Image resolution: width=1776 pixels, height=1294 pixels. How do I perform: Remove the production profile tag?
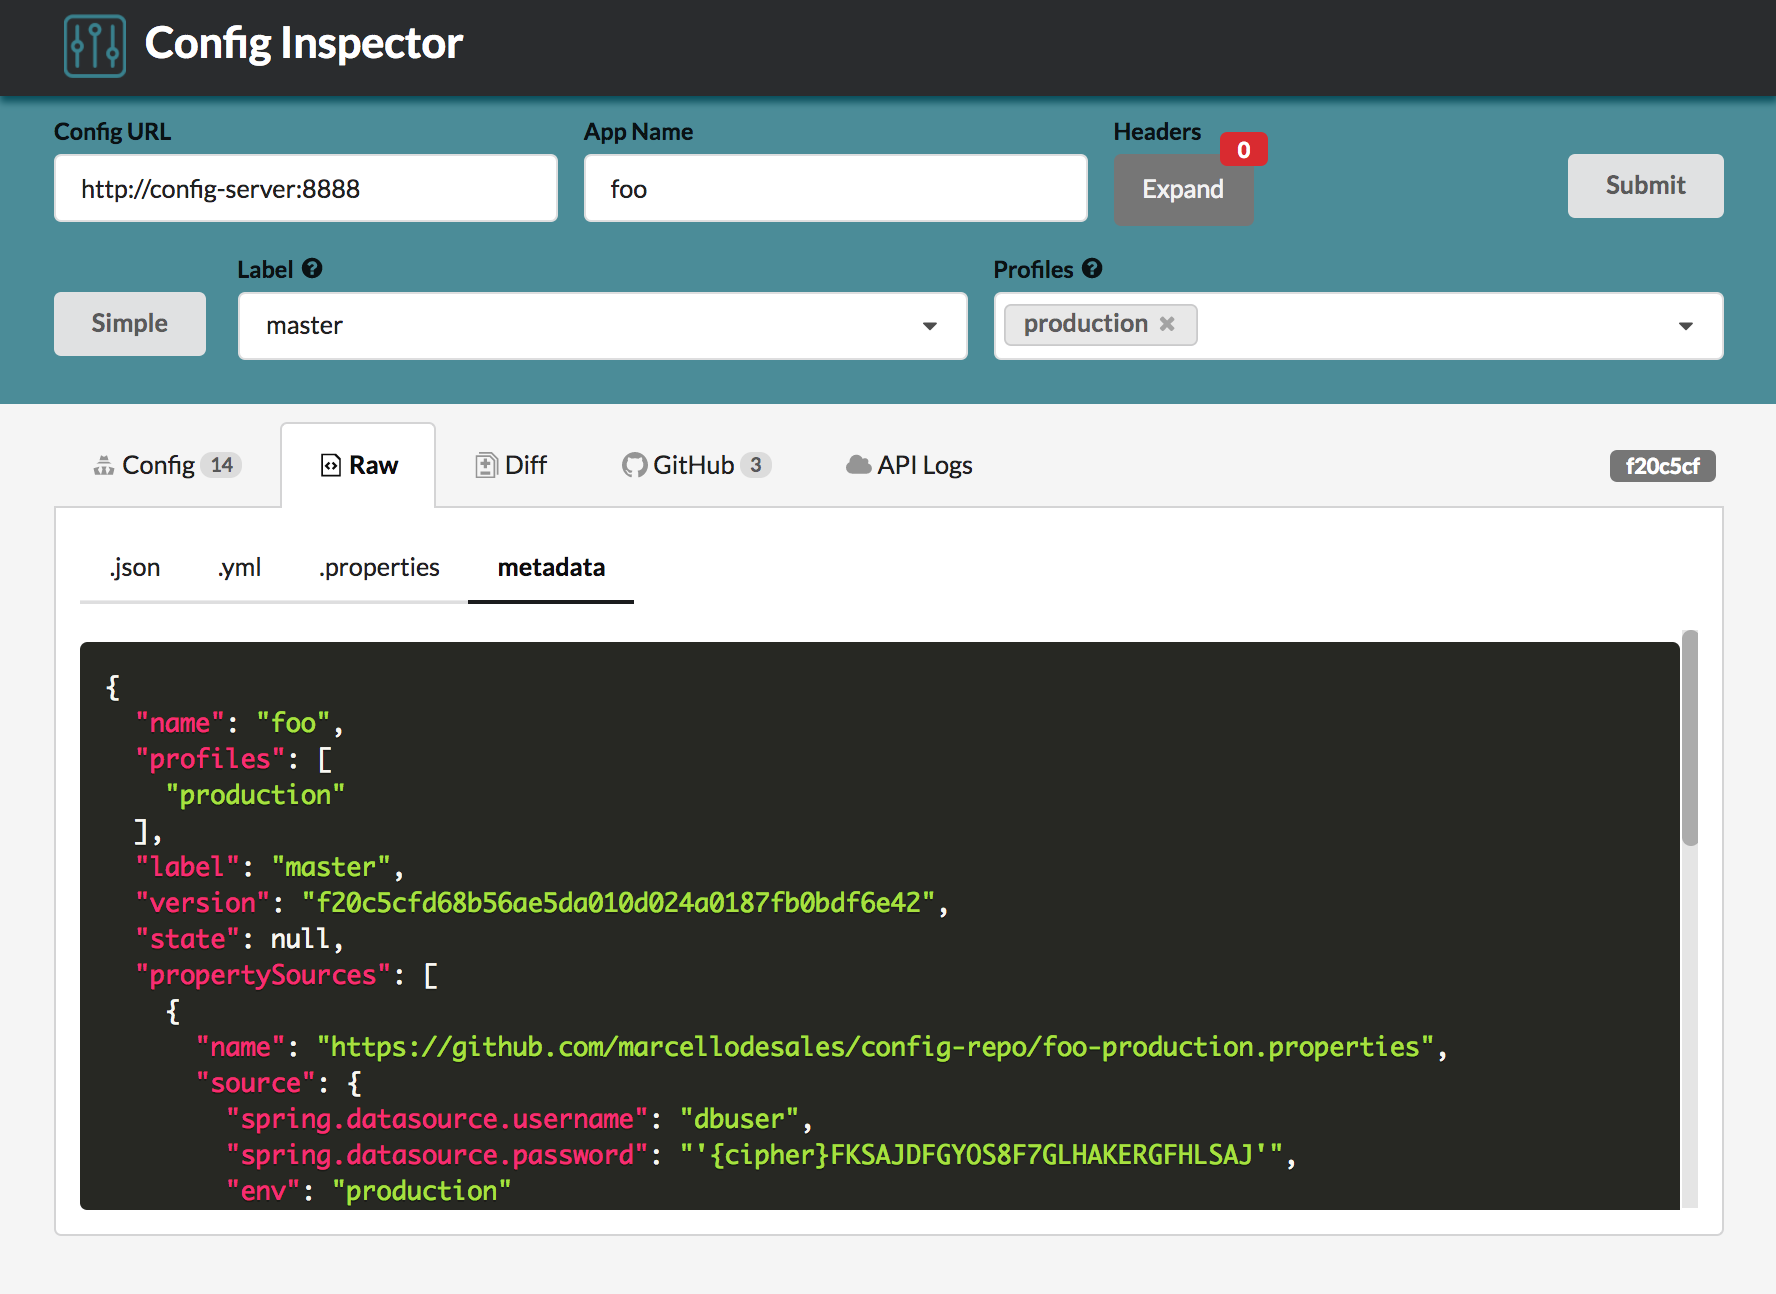1166,323
